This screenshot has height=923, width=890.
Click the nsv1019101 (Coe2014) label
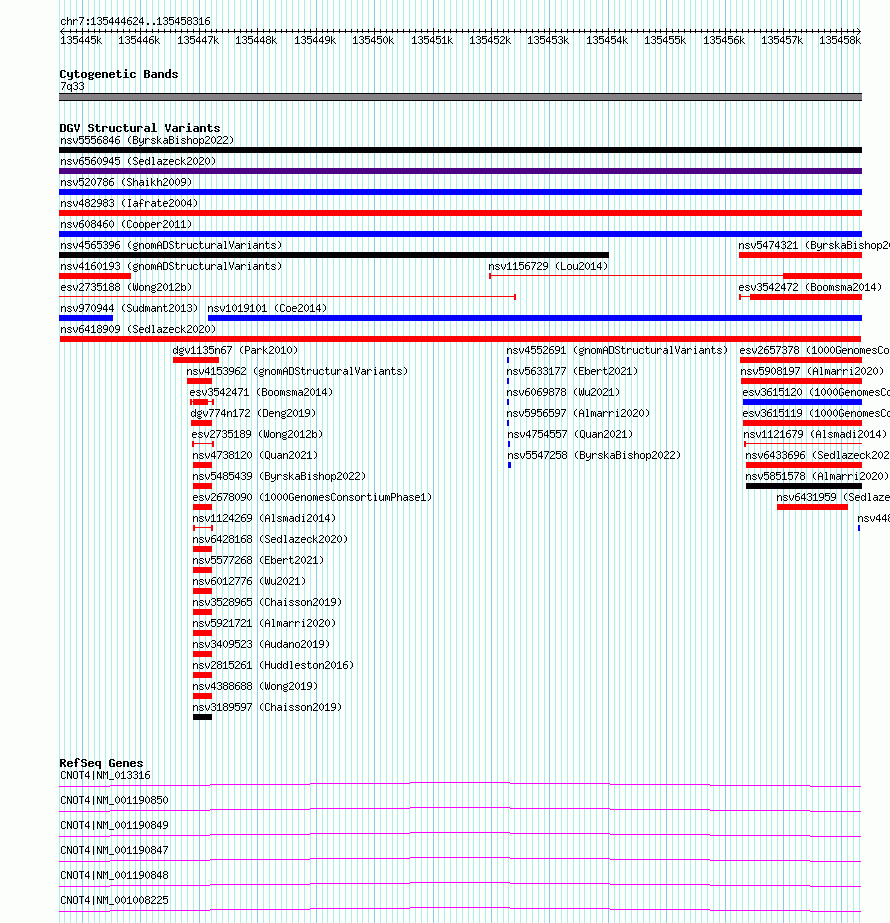coord(267,308)
